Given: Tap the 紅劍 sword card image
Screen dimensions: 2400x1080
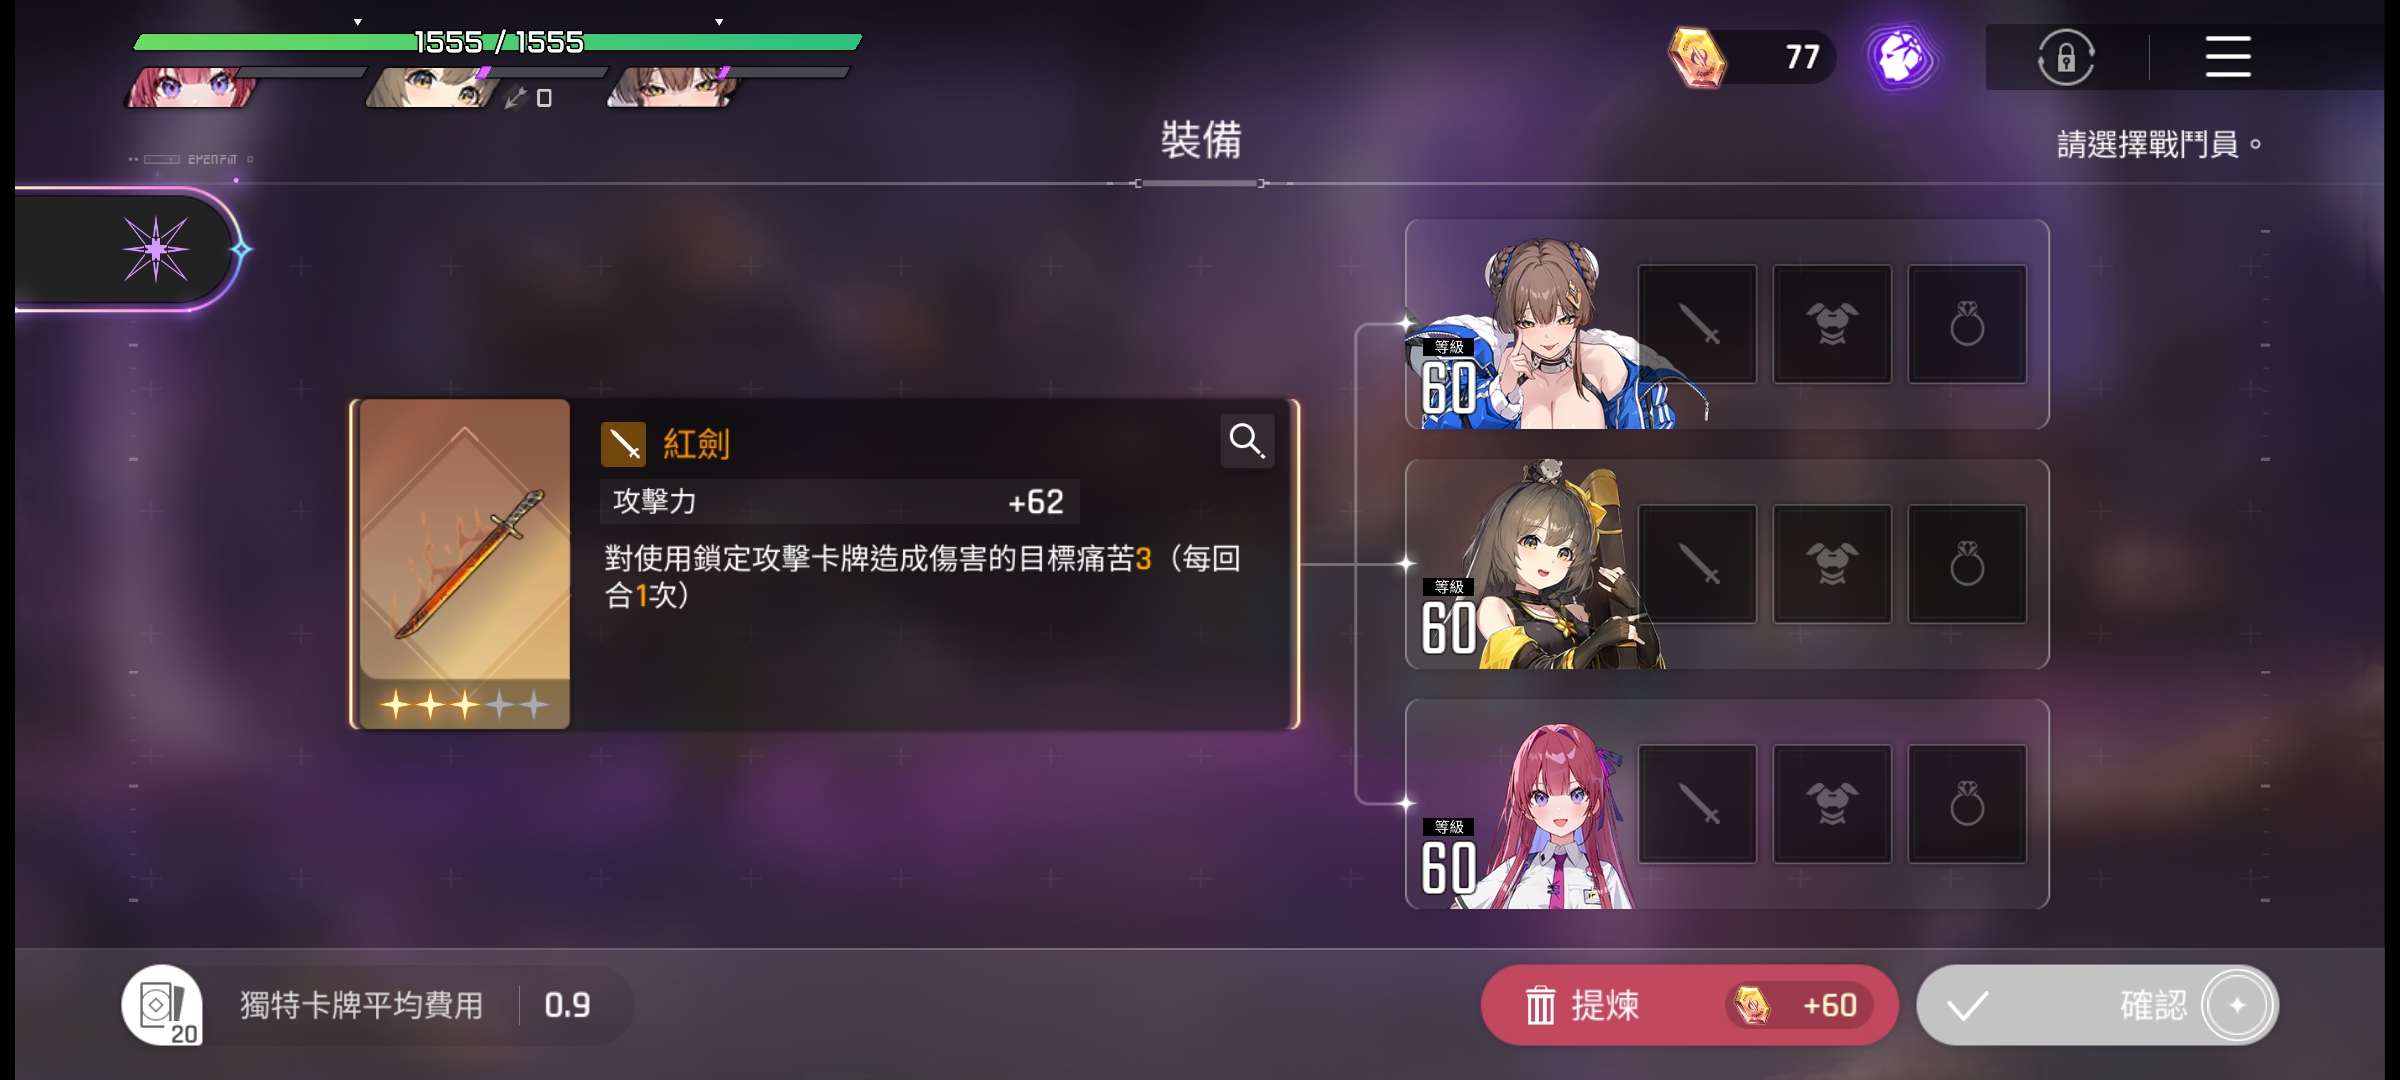Looking at the screenshot, I should [464, 564].
